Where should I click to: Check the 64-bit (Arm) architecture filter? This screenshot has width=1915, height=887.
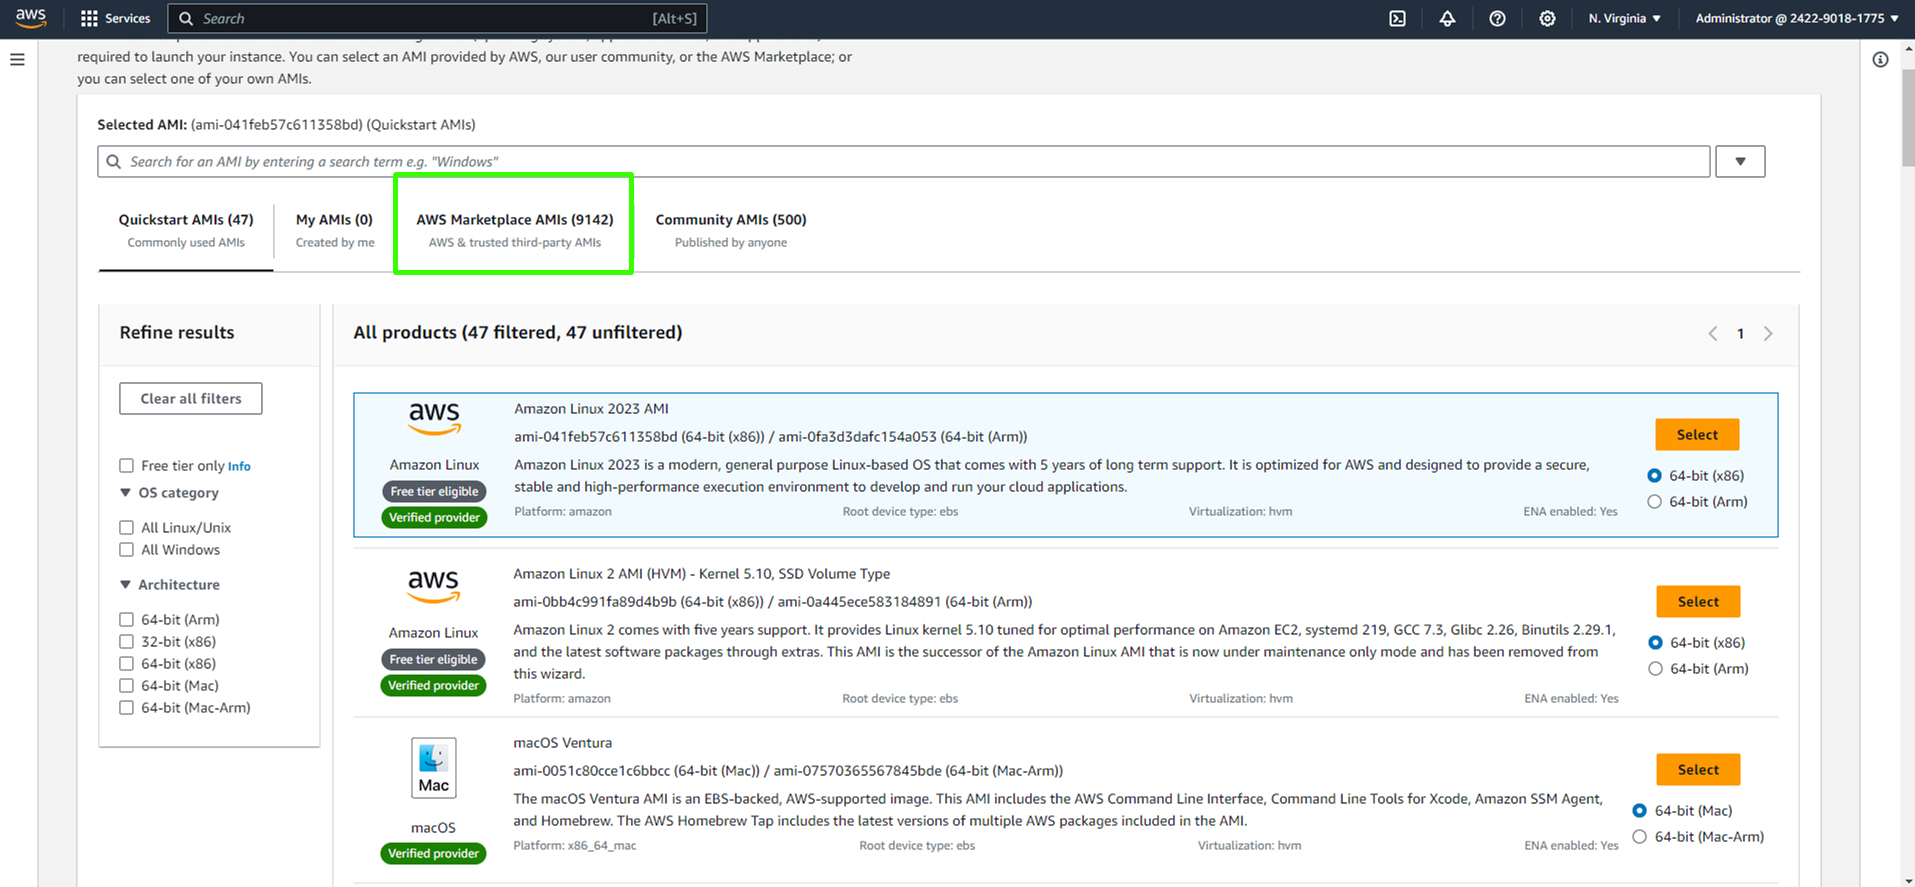(126, 619)
